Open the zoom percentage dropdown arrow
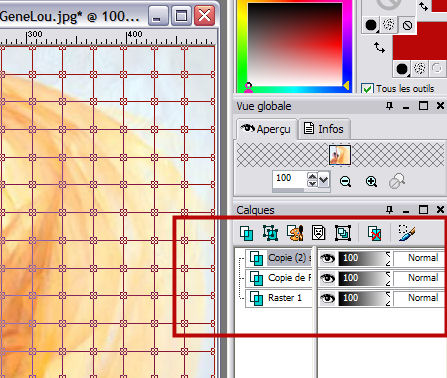 tap(323, 180)
